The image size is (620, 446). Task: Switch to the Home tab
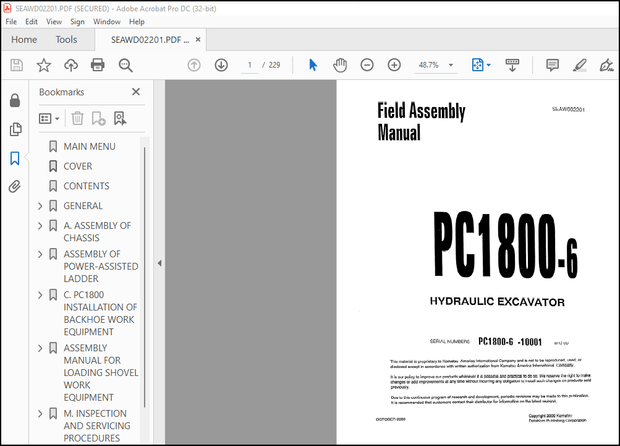[x=24, y=40]
